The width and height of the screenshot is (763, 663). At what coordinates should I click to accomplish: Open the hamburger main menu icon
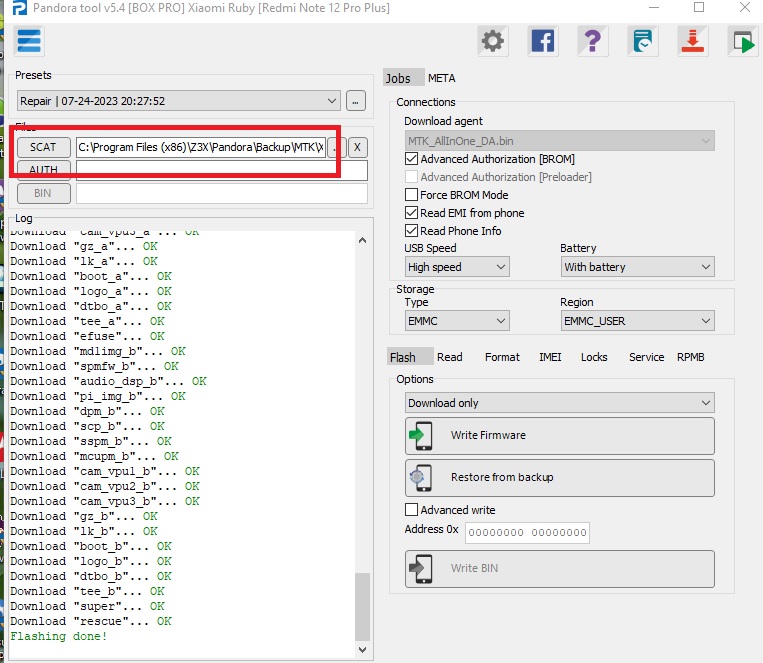click(x=29, y=41)
